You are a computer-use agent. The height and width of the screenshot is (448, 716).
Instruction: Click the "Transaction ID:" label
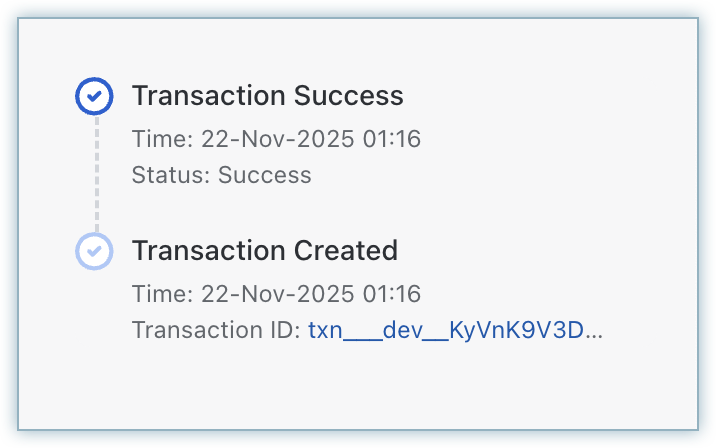click(x=216, y=331)
